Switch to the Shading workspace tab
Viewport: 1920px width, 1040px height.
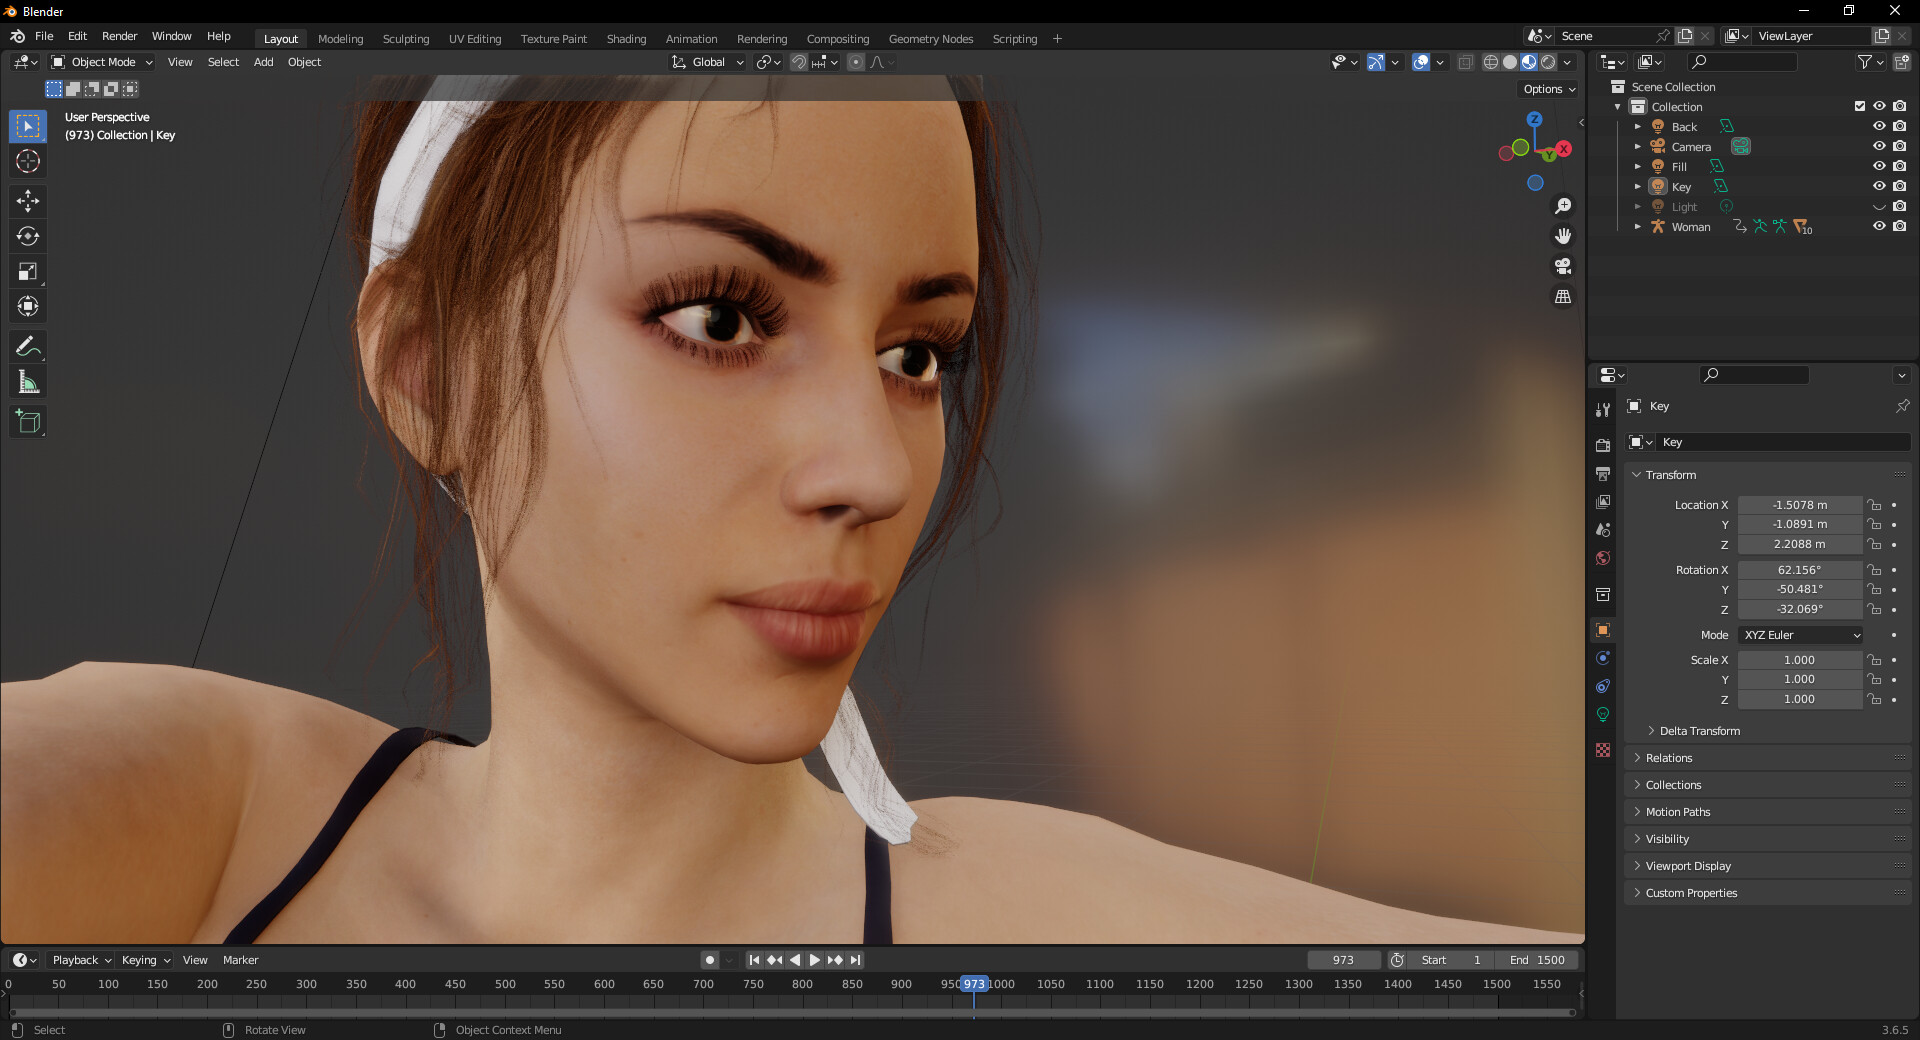click(x=625, y=38)
